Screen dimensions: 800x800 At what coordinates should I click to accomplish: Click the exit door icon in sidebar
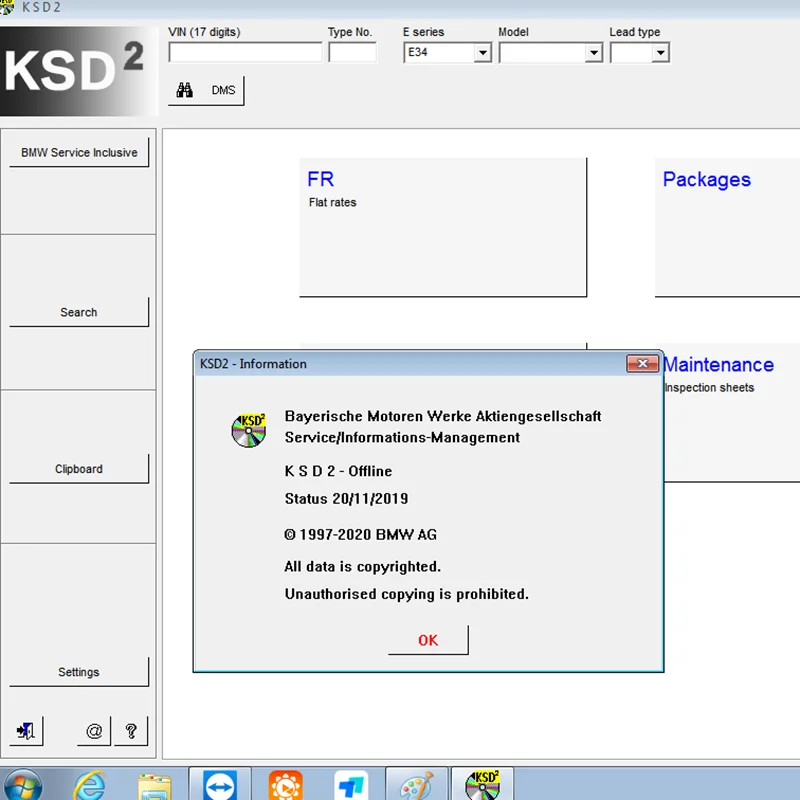click(26, 731)
